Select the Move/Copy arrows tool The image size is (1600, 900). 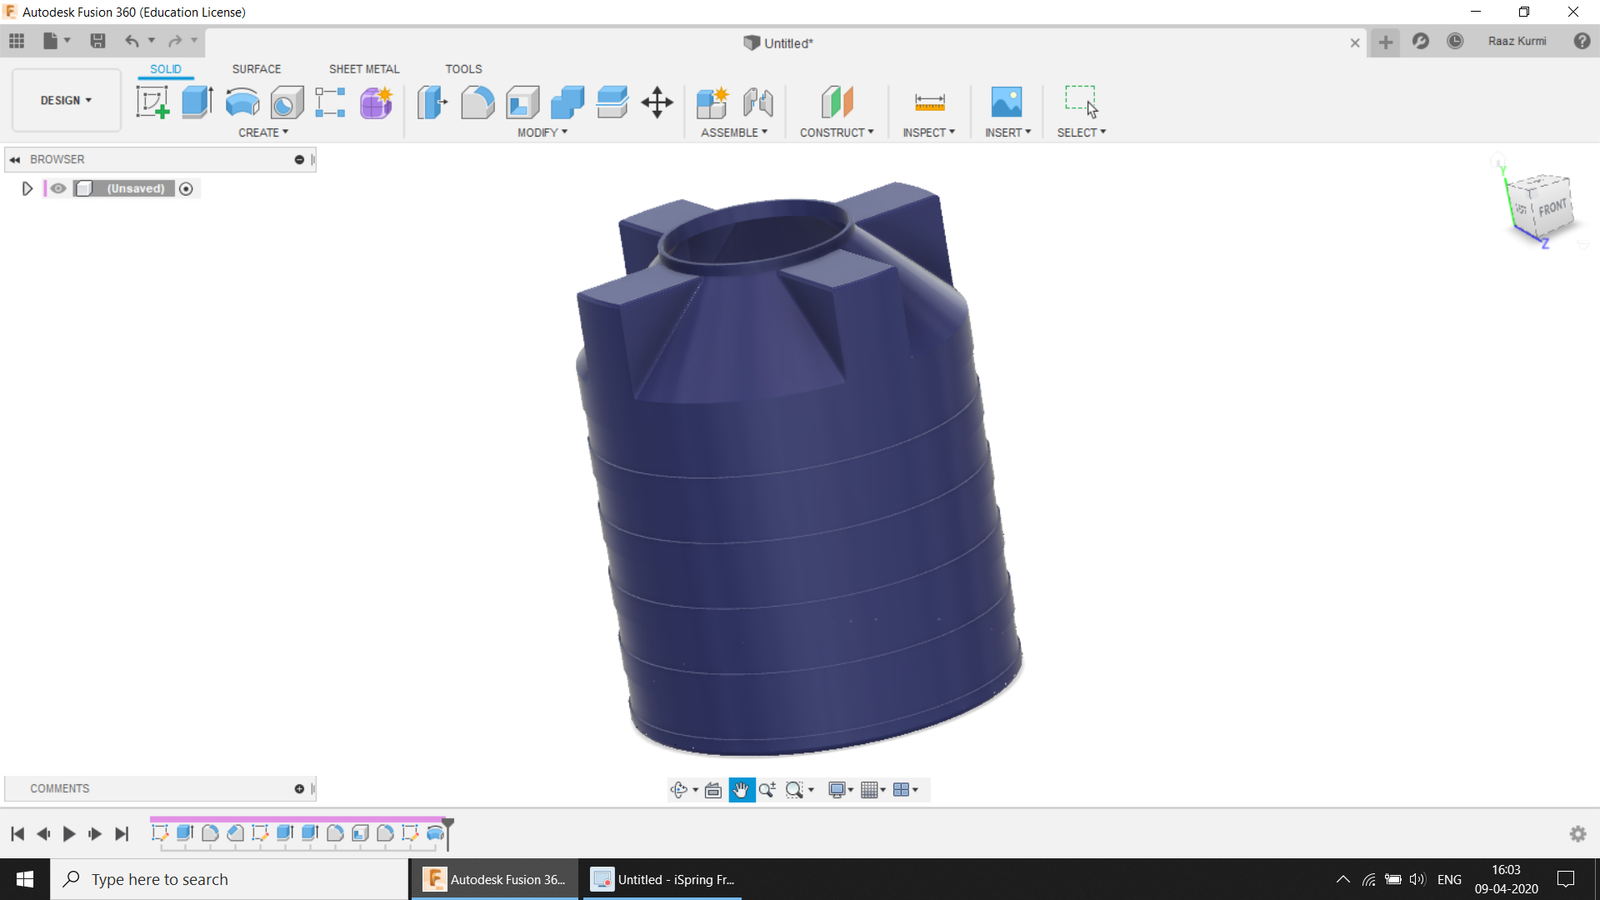657,102
